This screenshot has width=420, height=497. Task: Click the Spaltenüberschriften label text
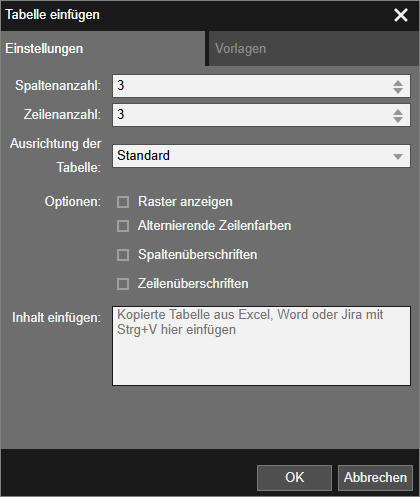tap(198, 255)
